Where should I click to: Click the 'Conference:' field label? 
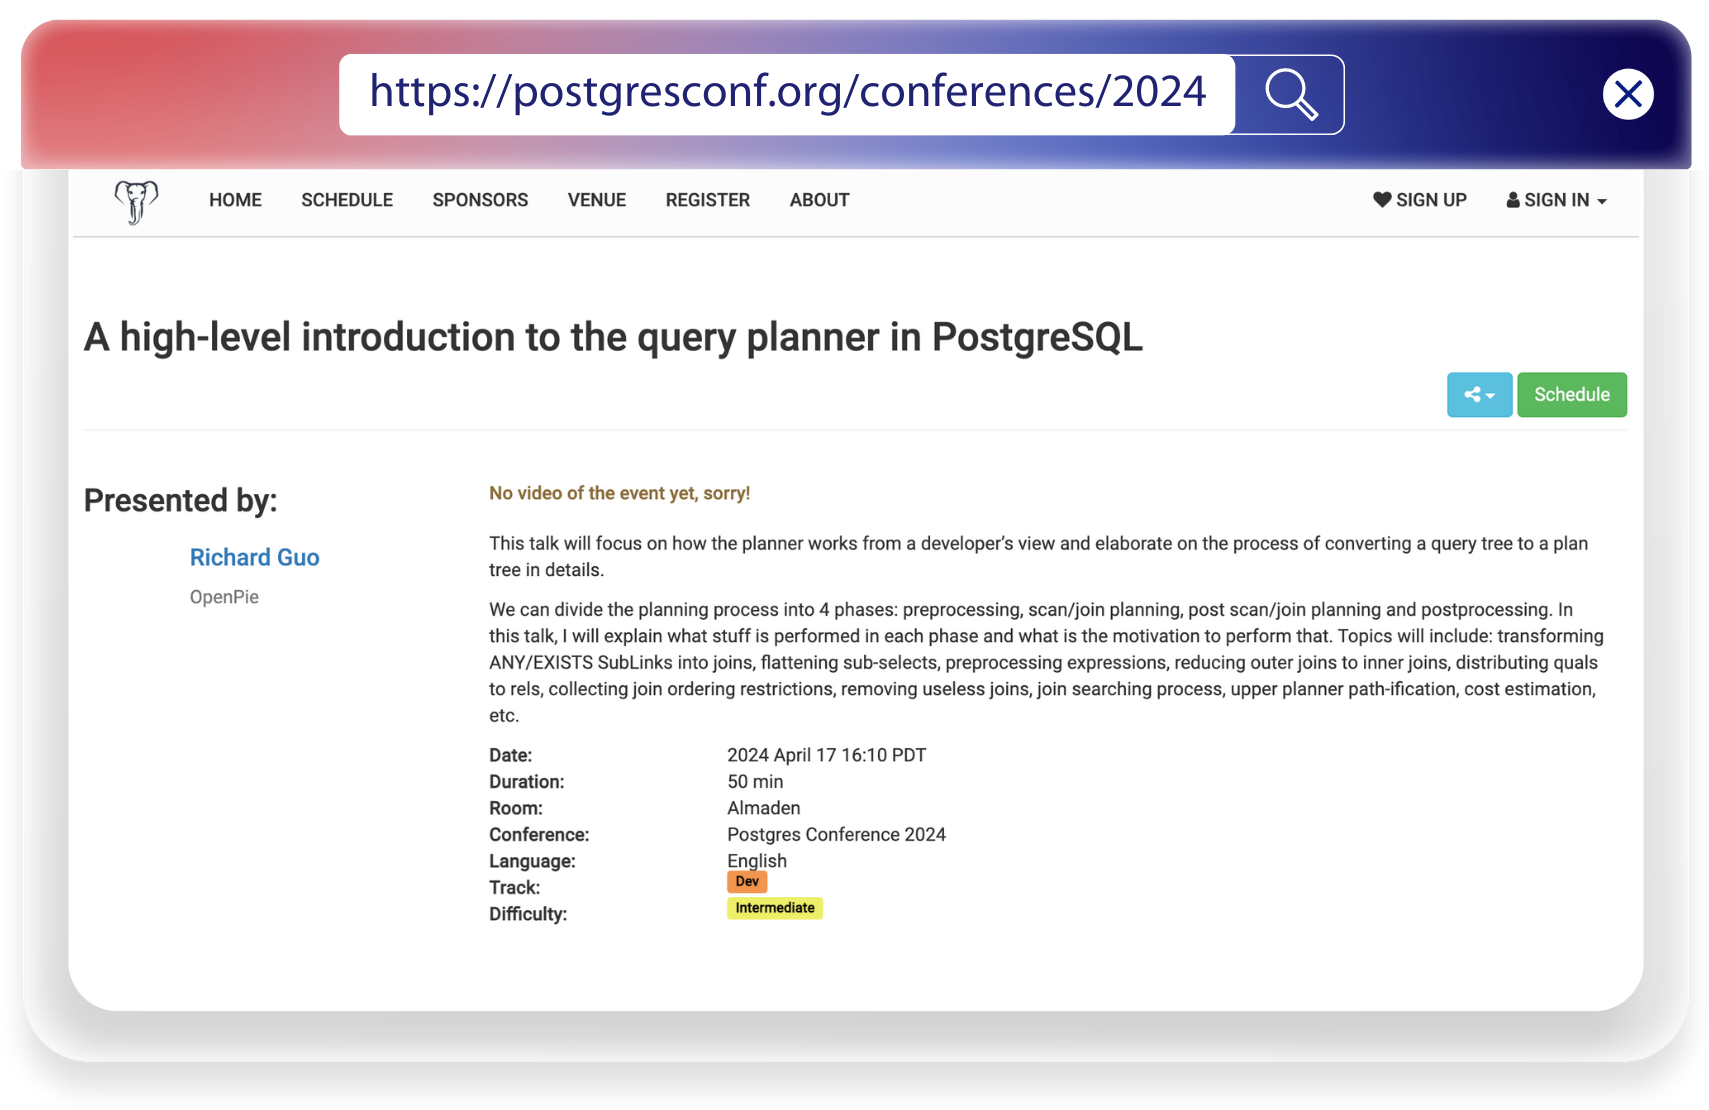pos(539,835)
